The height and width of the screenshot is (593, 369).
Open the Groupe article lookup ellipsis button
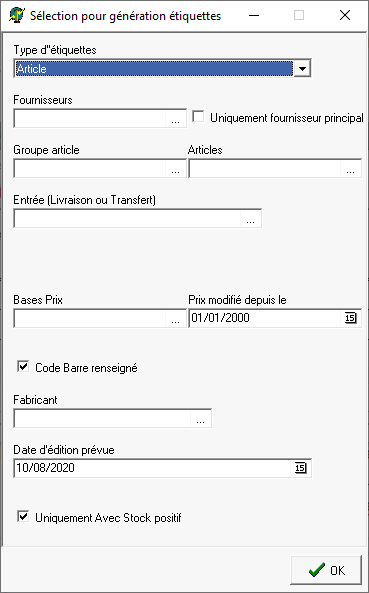tap(175, 169)
